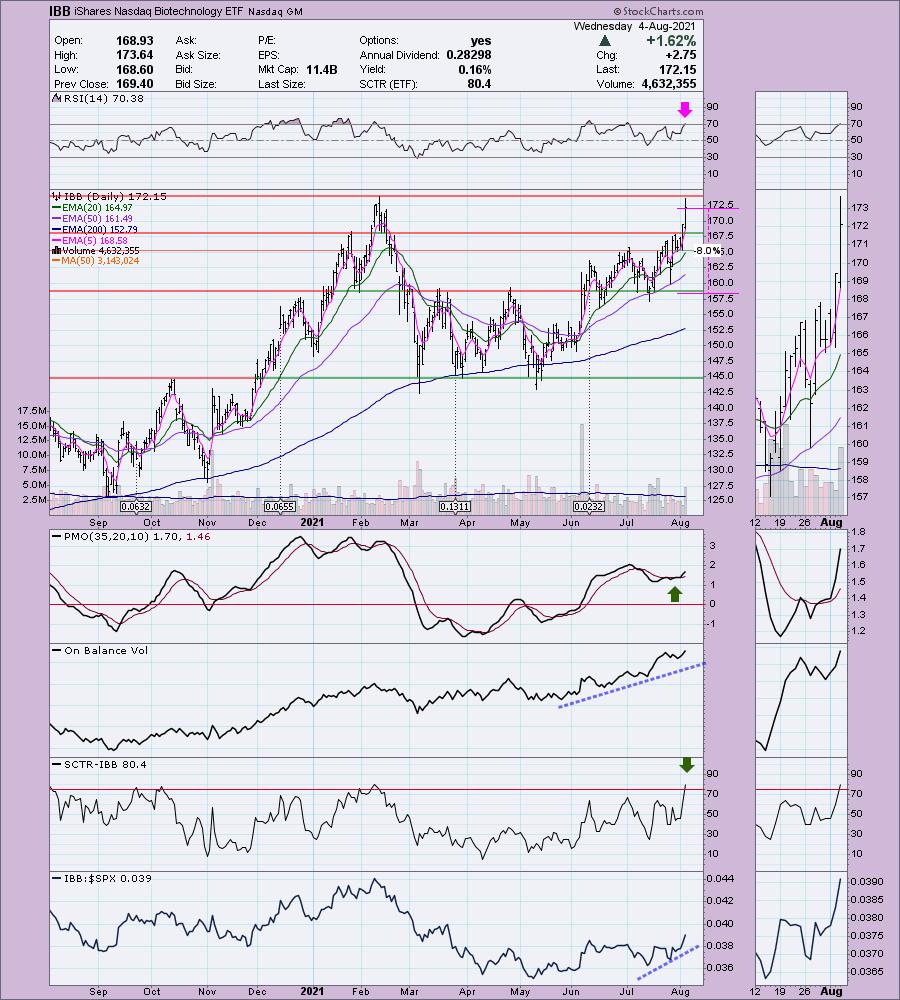Click the On Balance Vol panel label
This screenshot has width=900, height=1000.
[106, 651]
